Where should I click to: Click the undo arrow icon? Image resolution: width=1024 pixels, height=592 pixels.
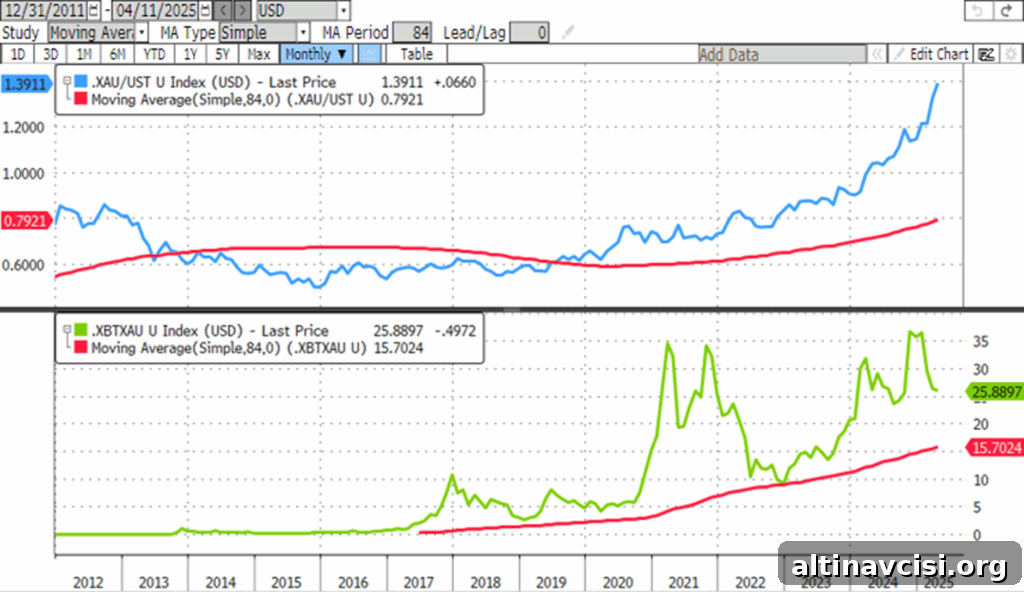tap(978, 10)
